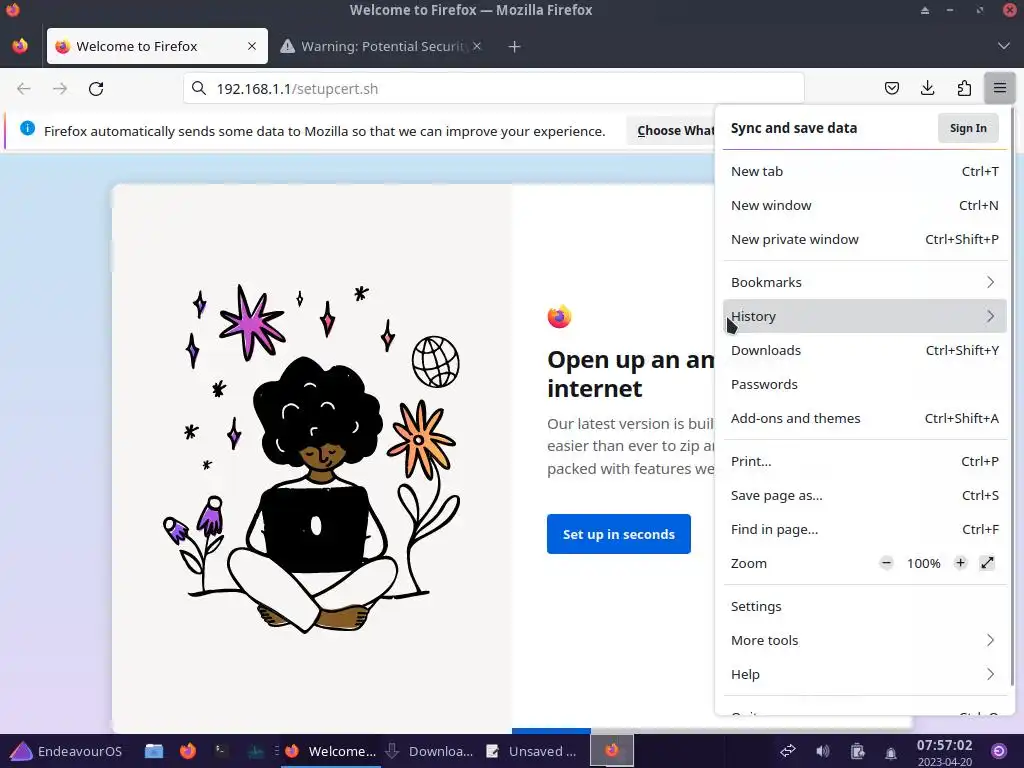The width and height of the screenshot is (1024, 768).
Task: Open the list all tabs chevron
Action: [1004, 46]
